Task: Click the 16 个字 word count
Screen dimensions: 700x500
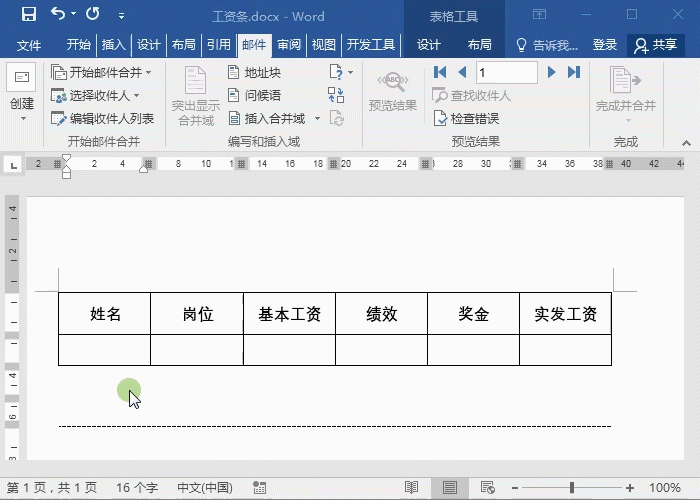Action: 137,488
